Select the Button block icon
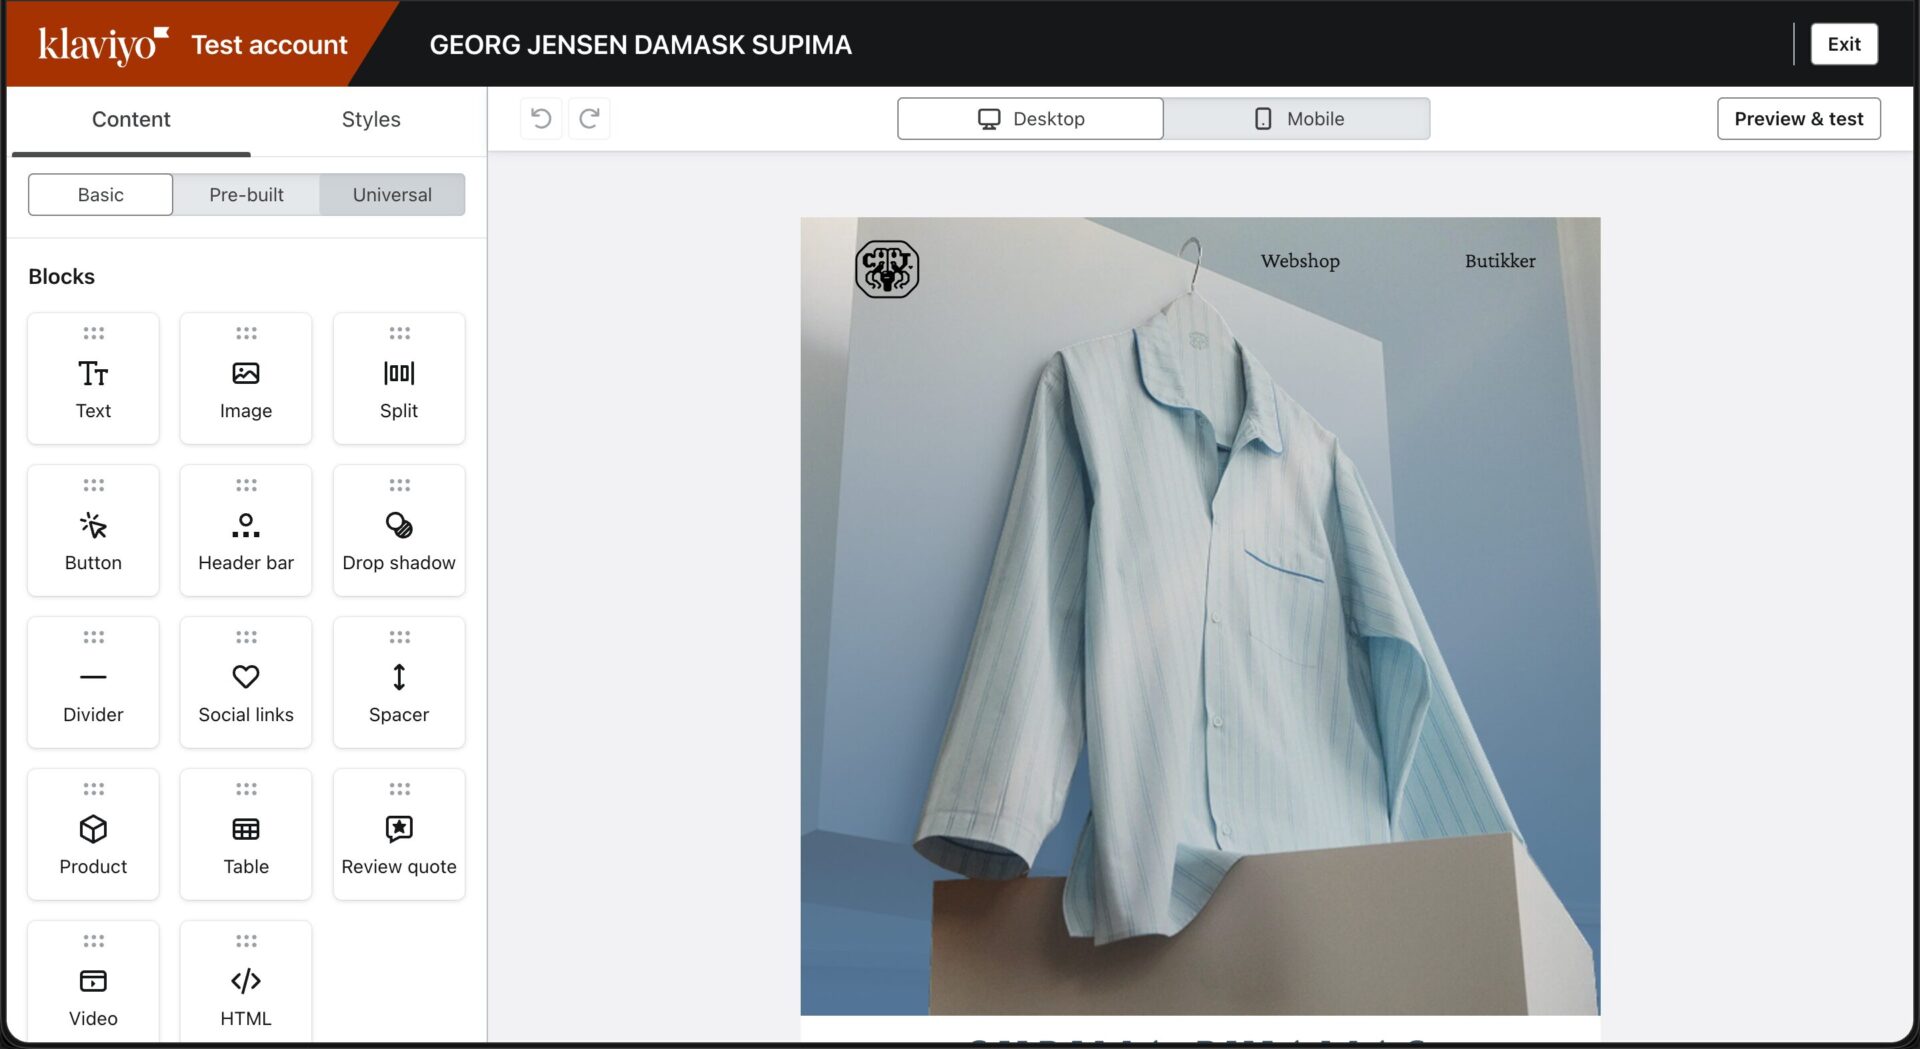The width and height of the screenshot is (1920, 1049). click(93, 526)
